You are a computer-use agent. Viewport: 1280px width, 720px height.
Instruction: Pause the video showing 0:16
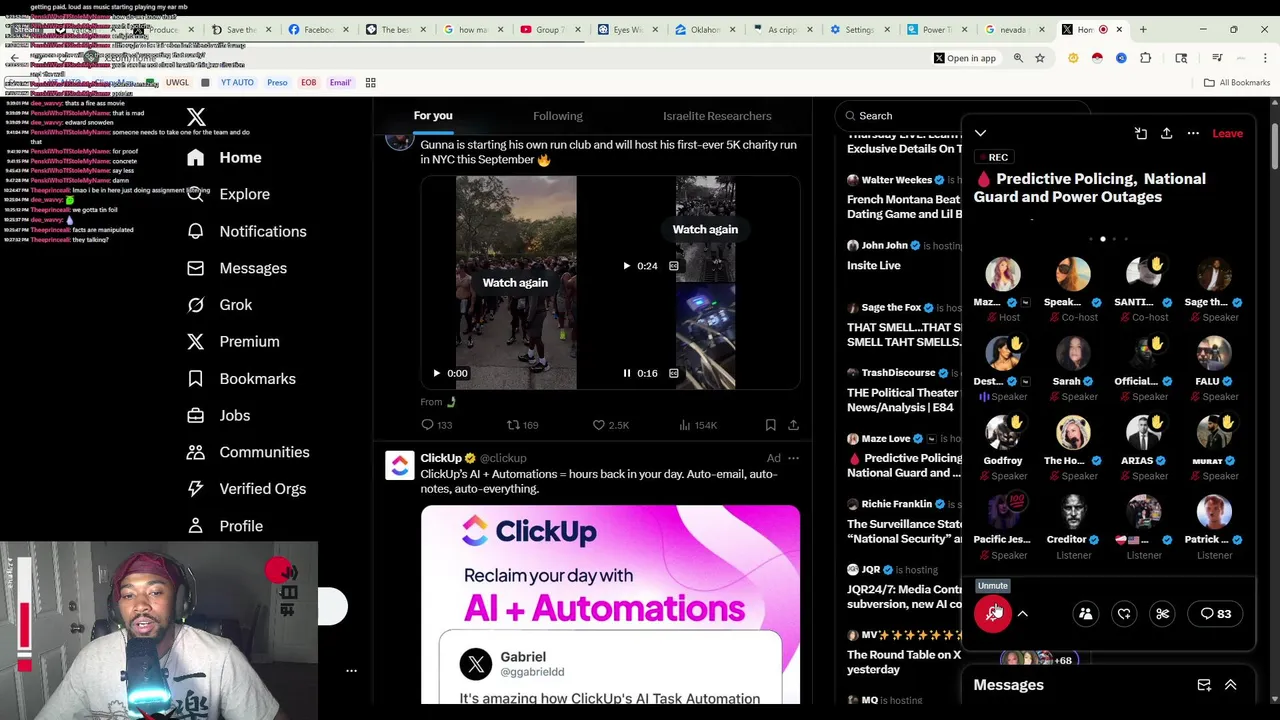627,373
